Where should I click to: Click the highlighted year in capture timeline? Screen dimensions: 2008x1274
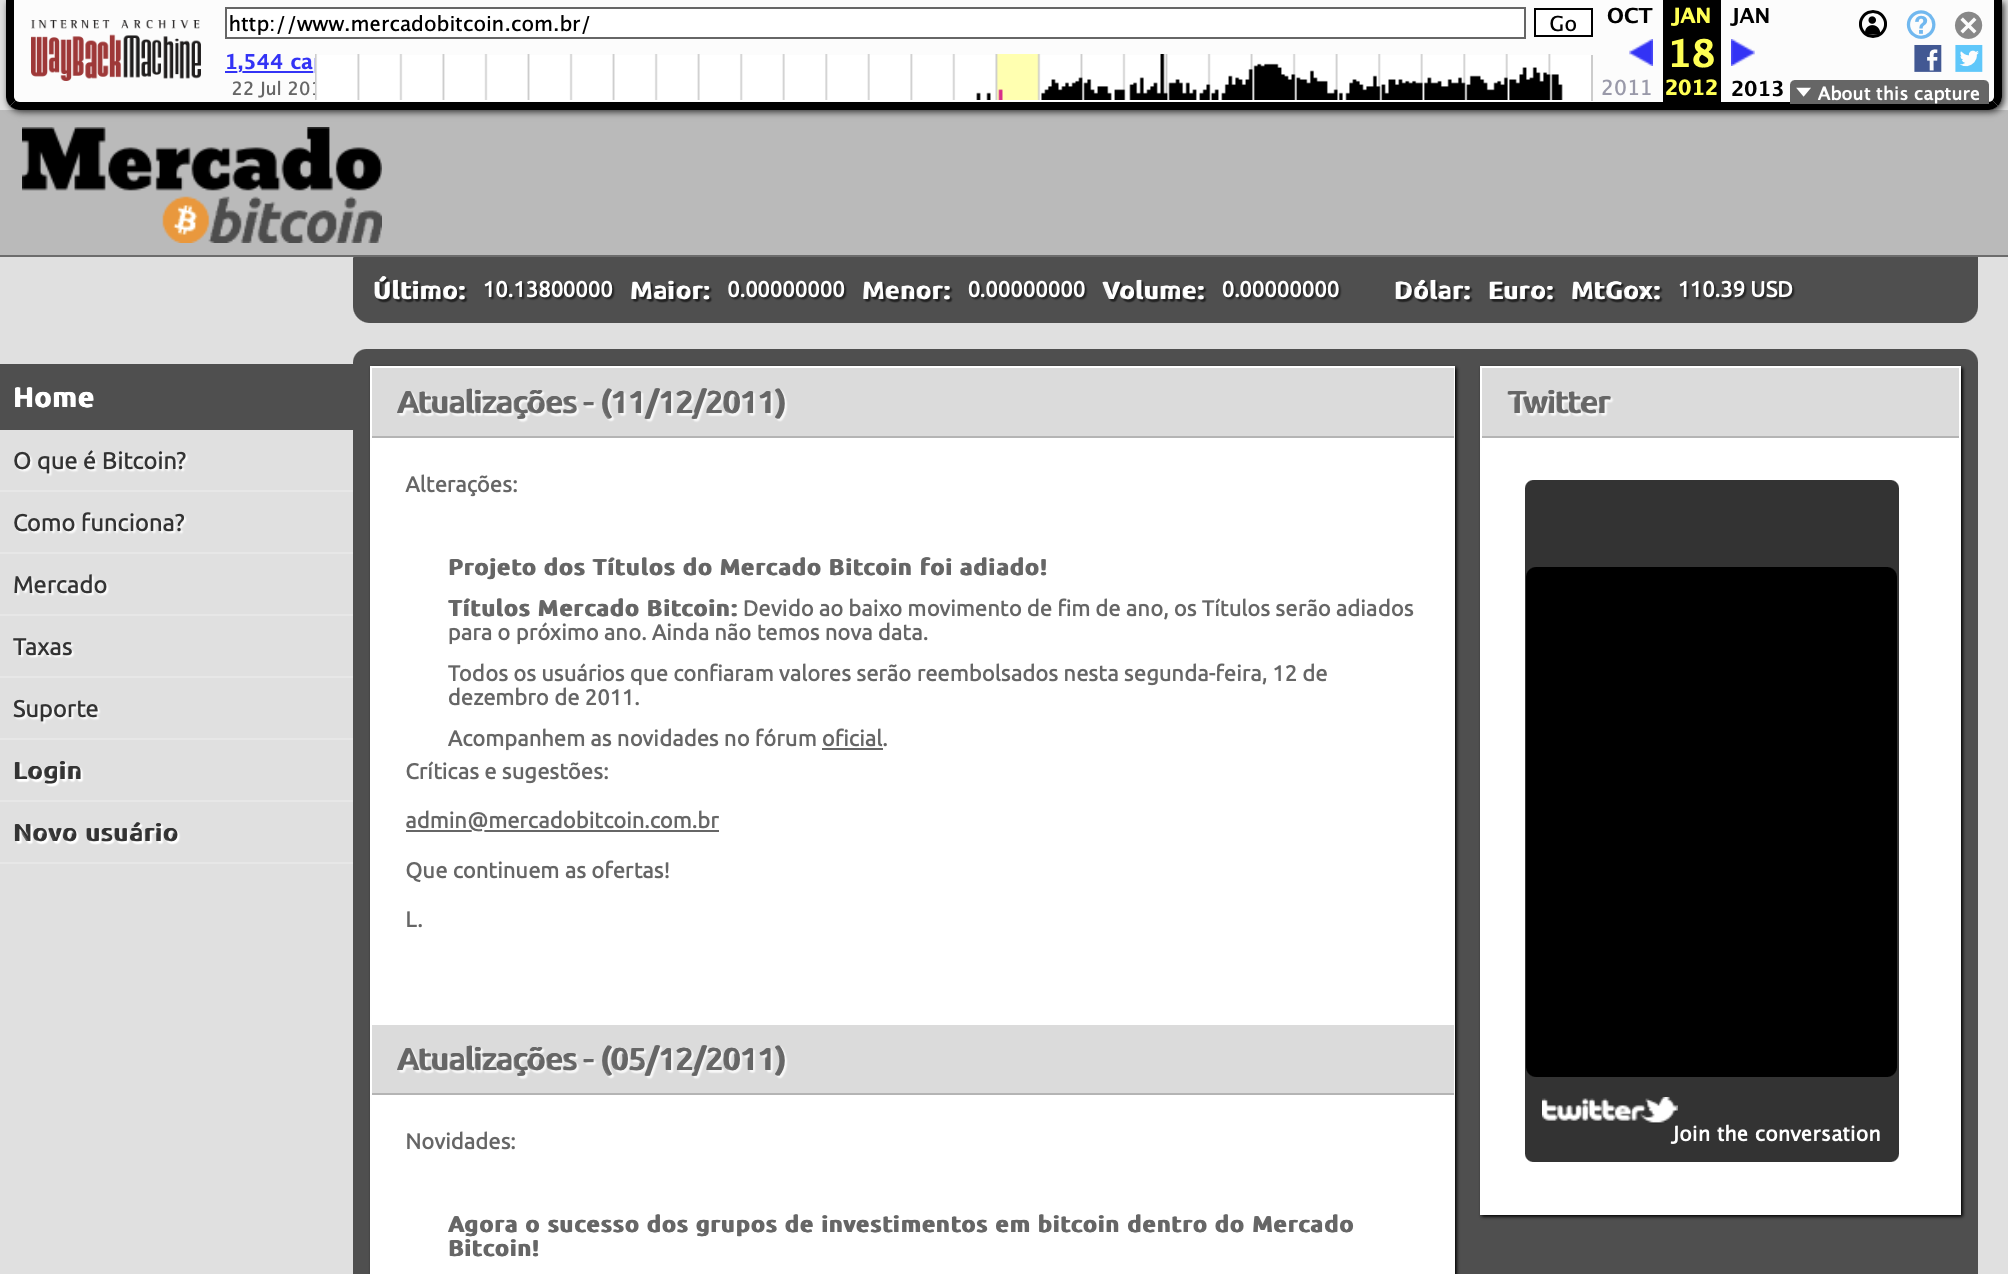pyautogui.click(x=1018, y=77)
